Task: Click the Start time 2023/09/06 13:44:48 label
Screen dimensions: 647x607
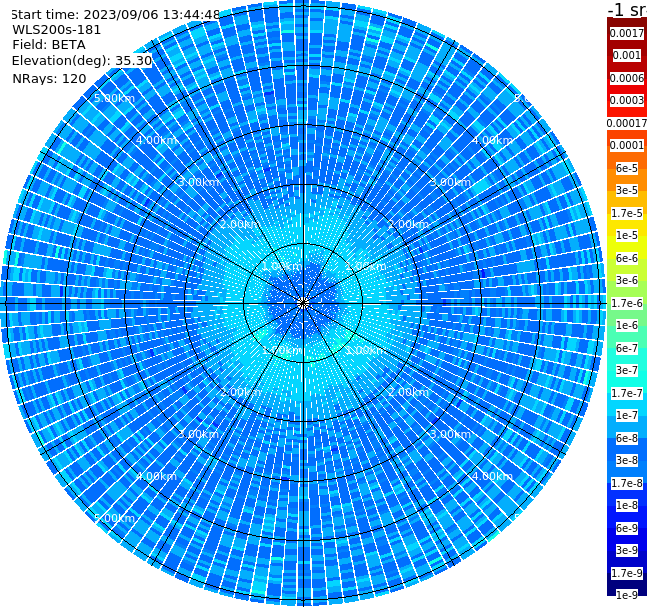Action: click(116, 14)
